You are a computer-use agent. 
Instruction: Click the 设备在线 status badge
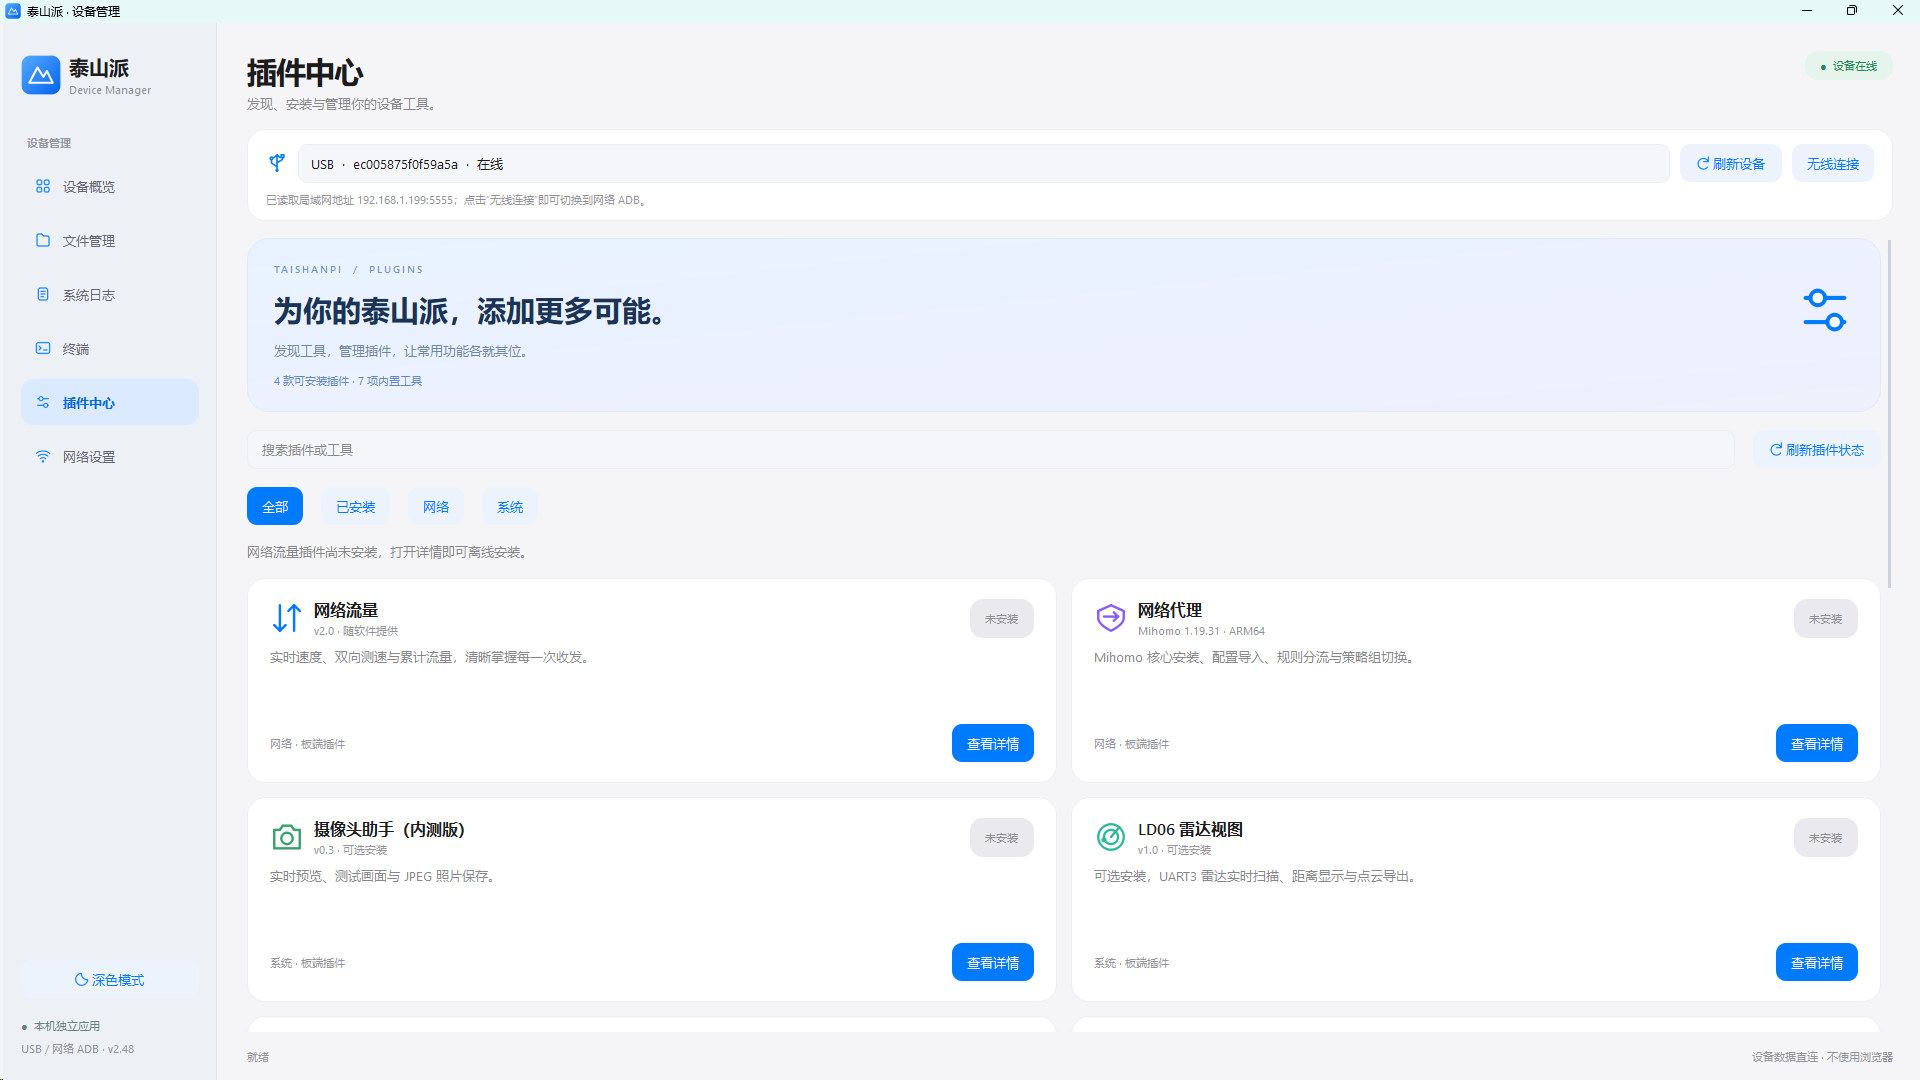[1848, 66]
